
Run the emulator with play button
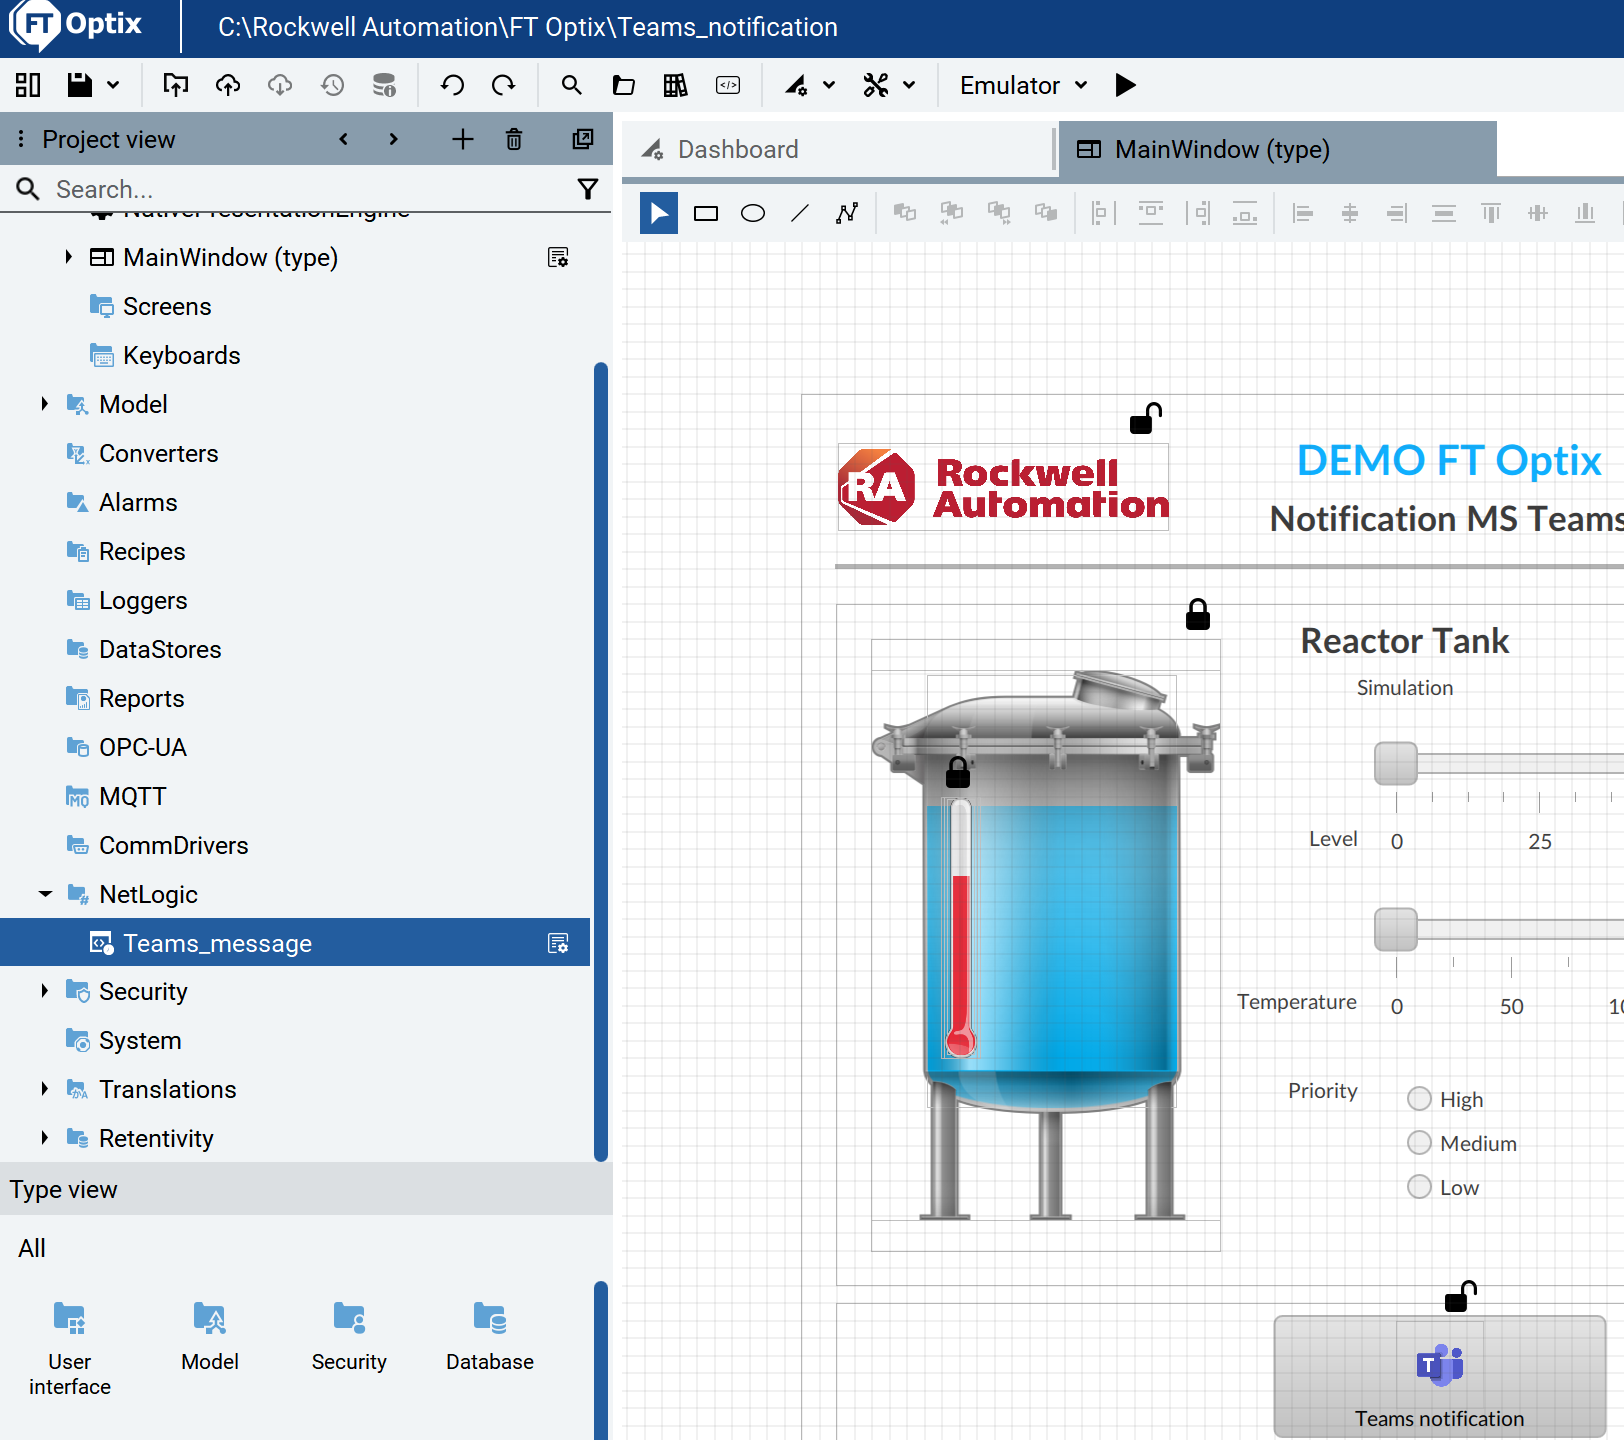pos(1125,85)
